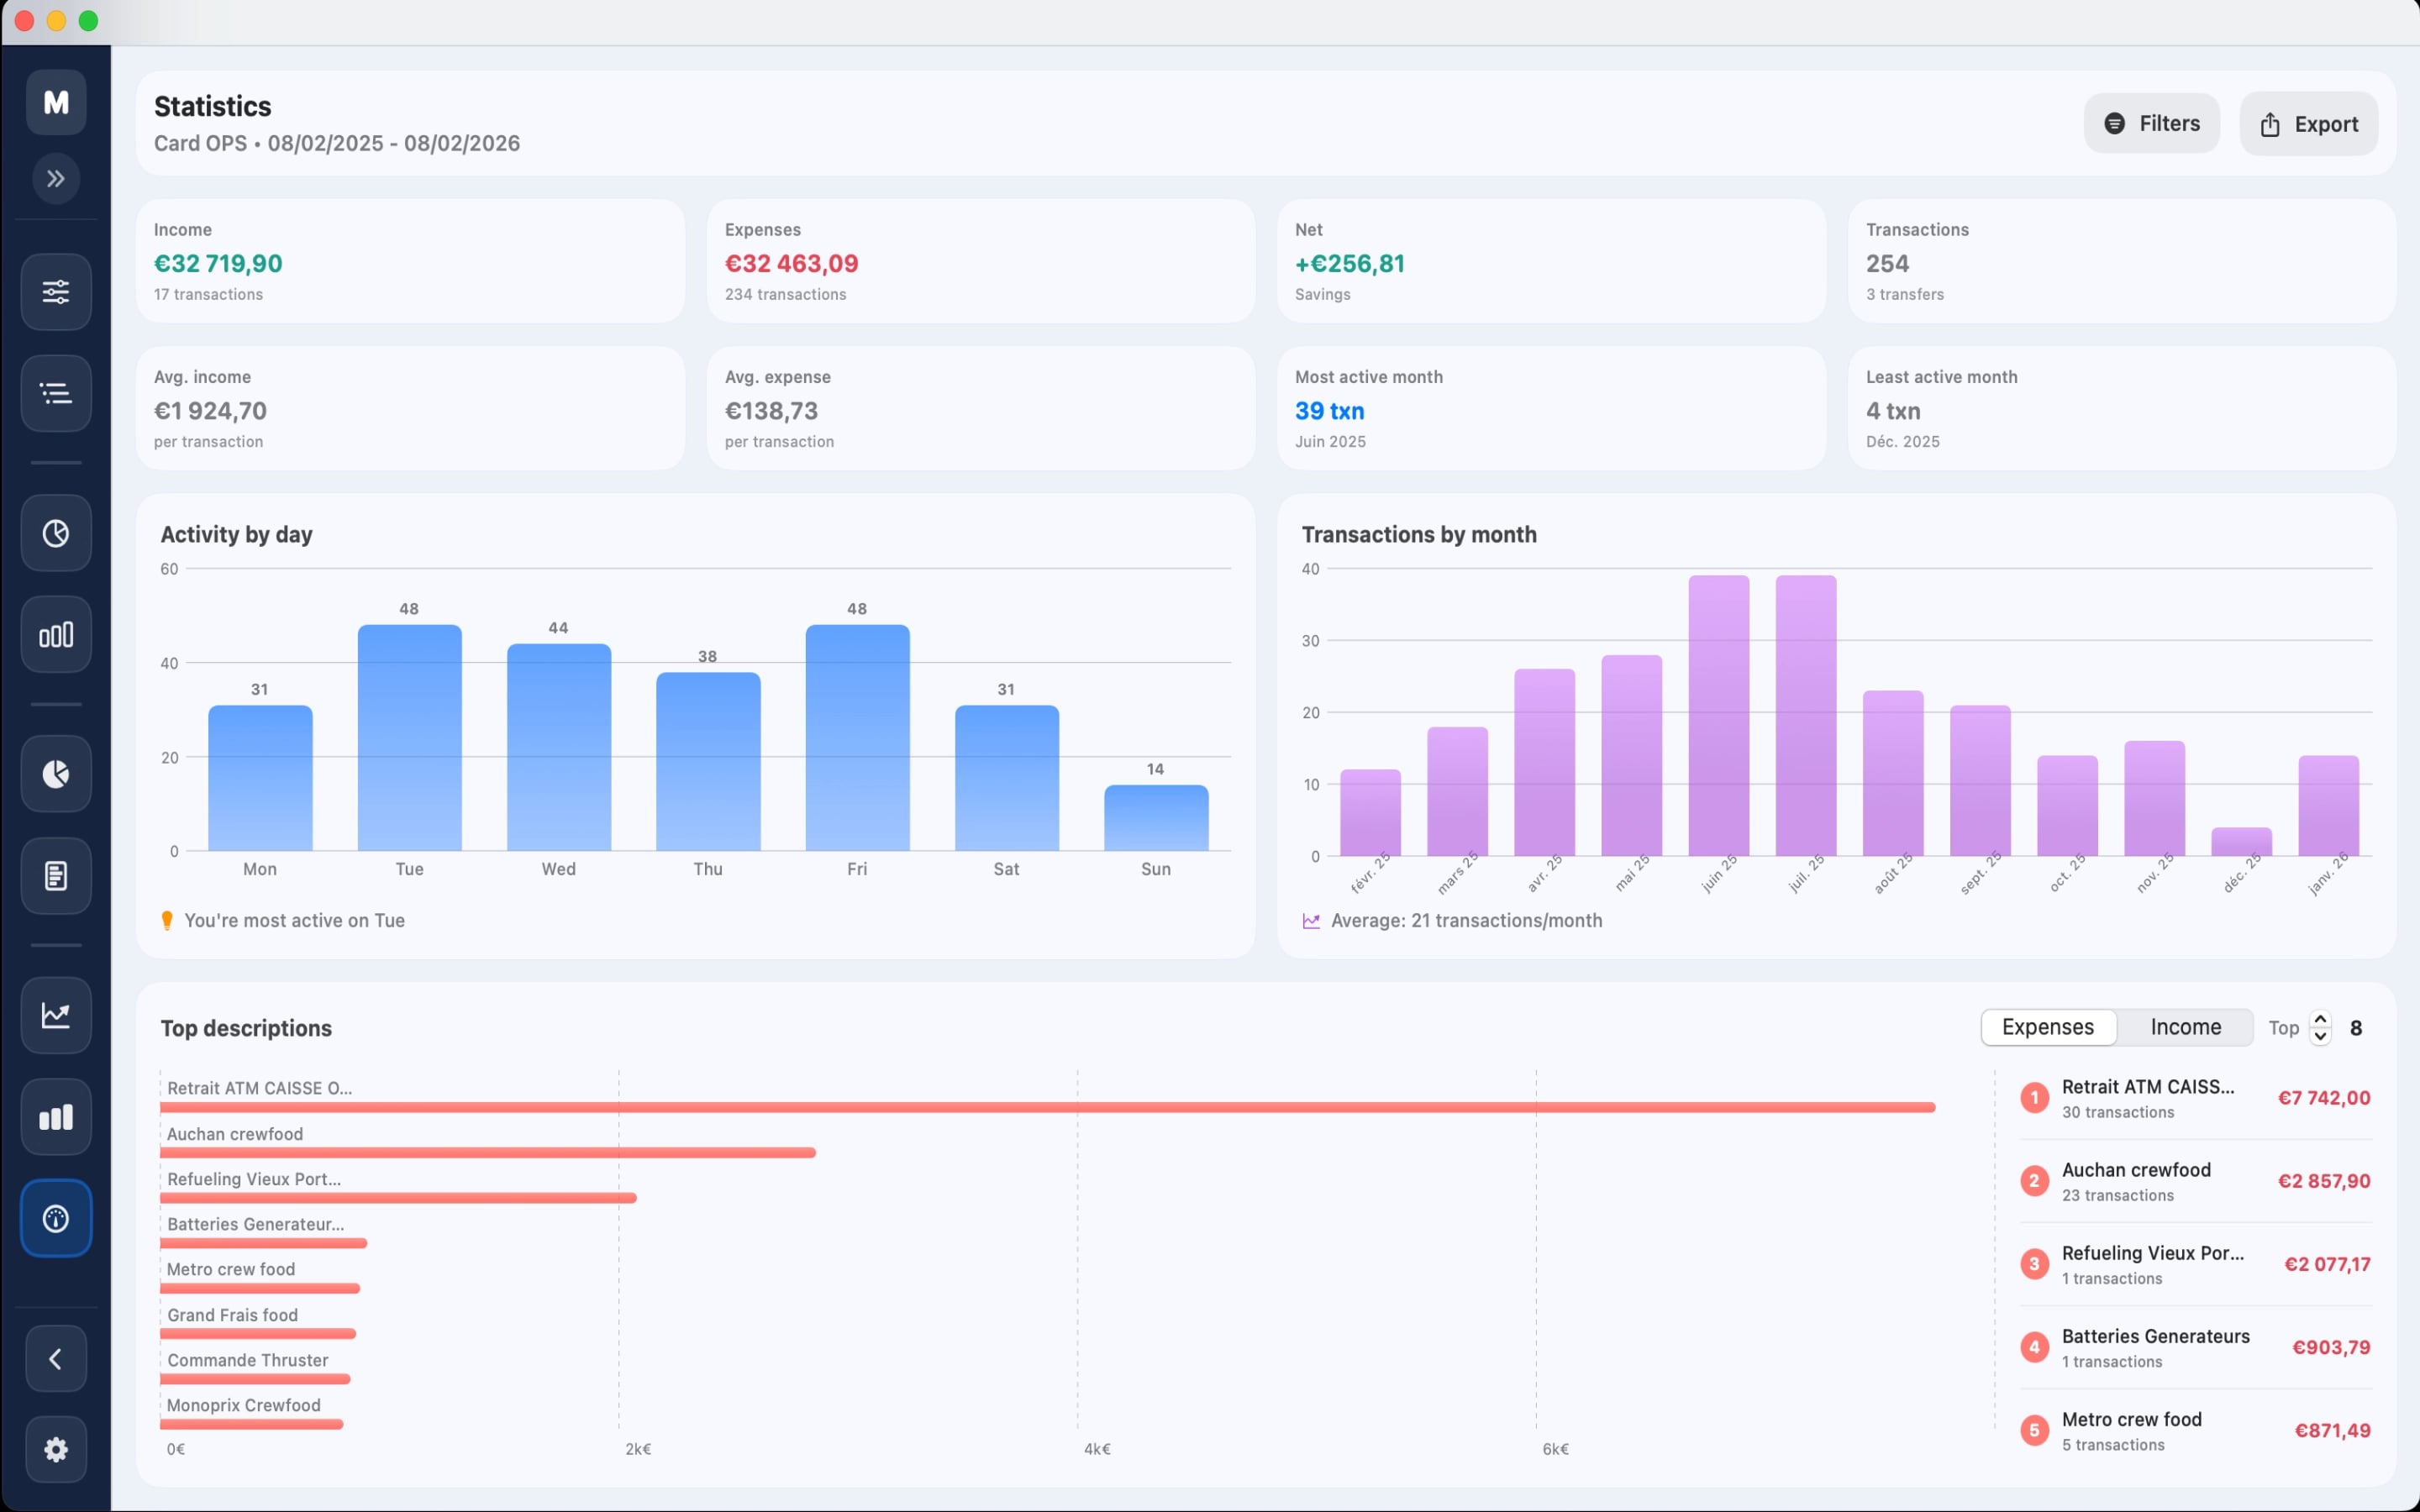
Task: Open the time analysis clock icon
Action: click(x=56, y=533)
